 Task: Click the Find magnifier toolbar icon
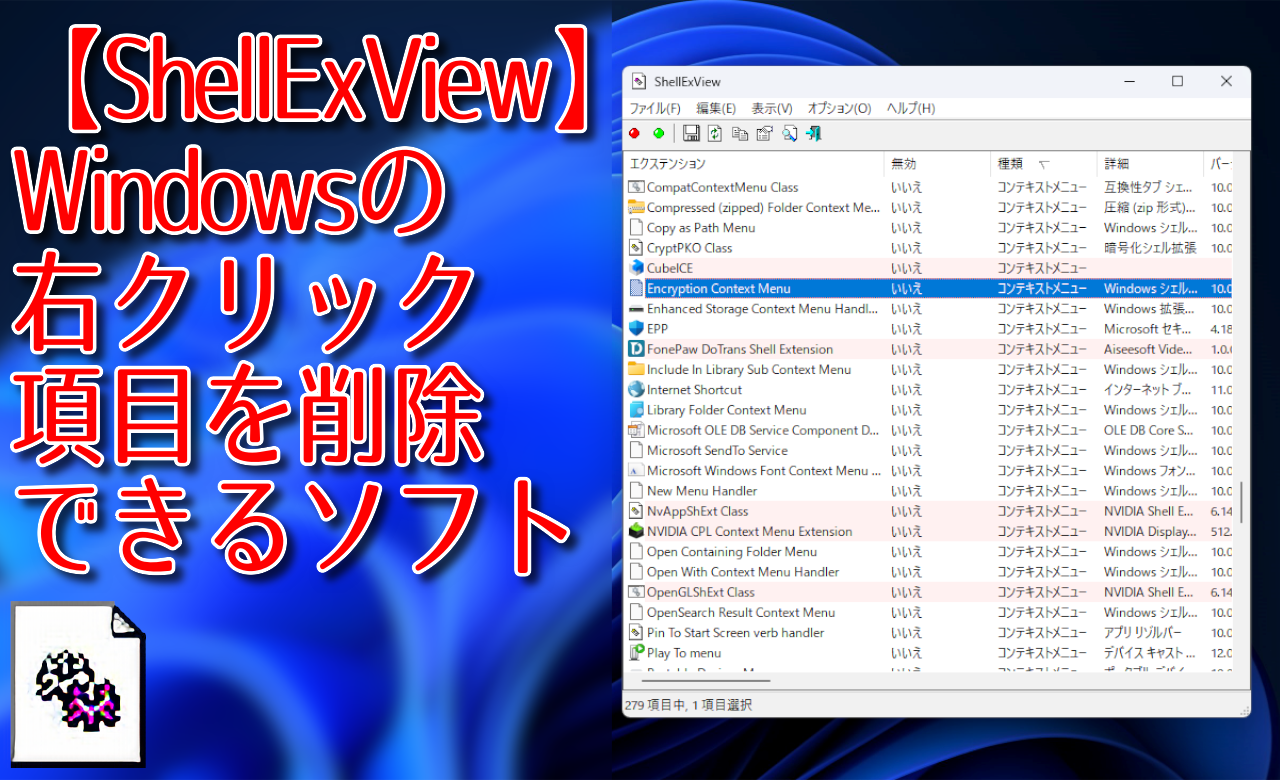pos(790,133)
